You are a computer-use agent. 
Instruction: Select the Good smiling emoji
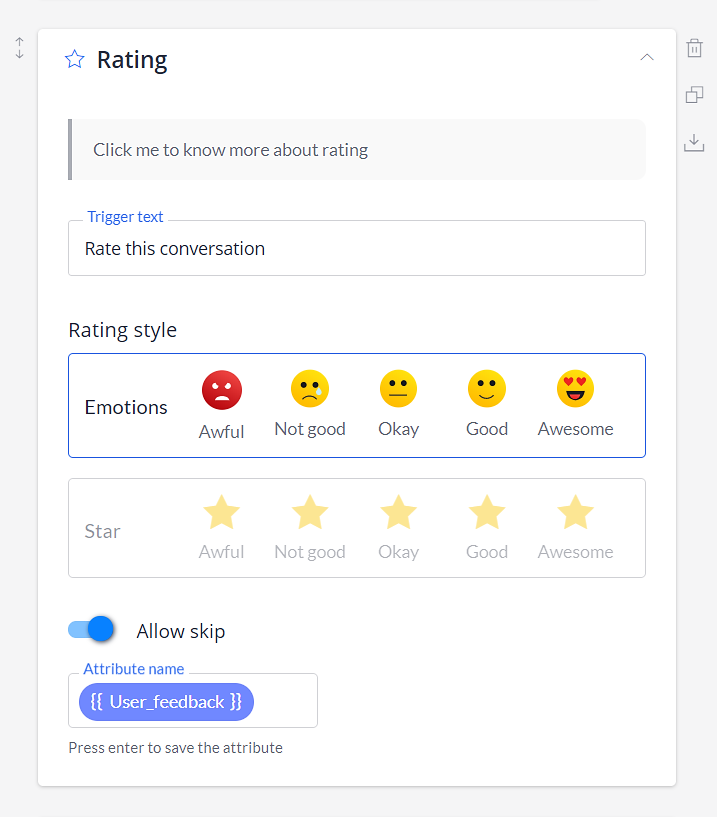coord(487,389)
